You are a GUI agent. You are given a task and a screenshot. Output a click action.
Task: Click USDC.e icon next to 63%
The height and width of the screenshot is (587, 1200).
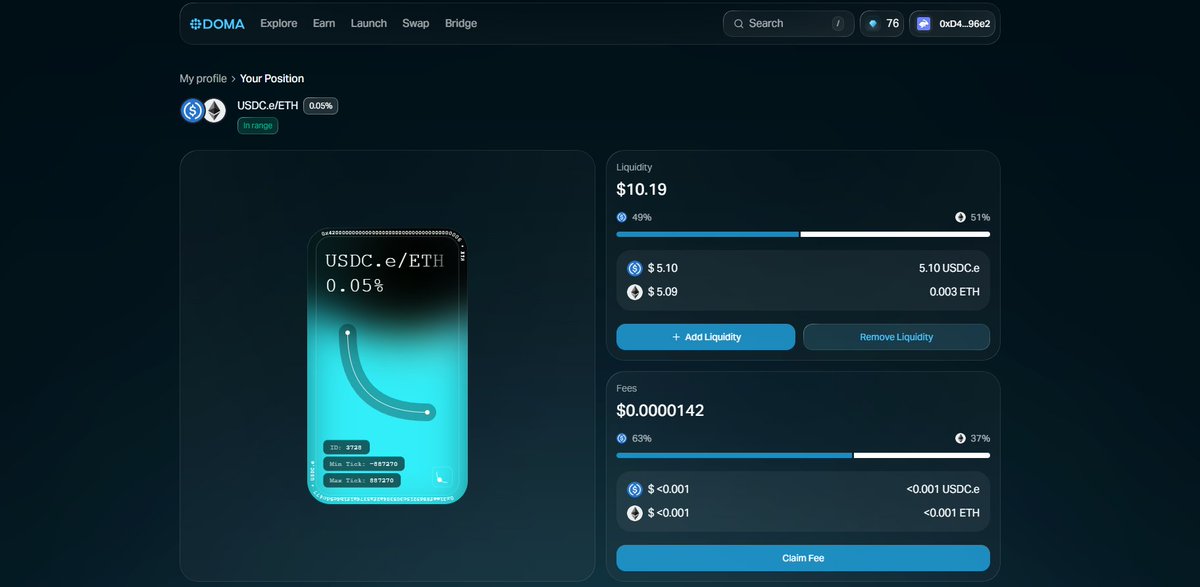pyautogui.click(x=621, y=438)
